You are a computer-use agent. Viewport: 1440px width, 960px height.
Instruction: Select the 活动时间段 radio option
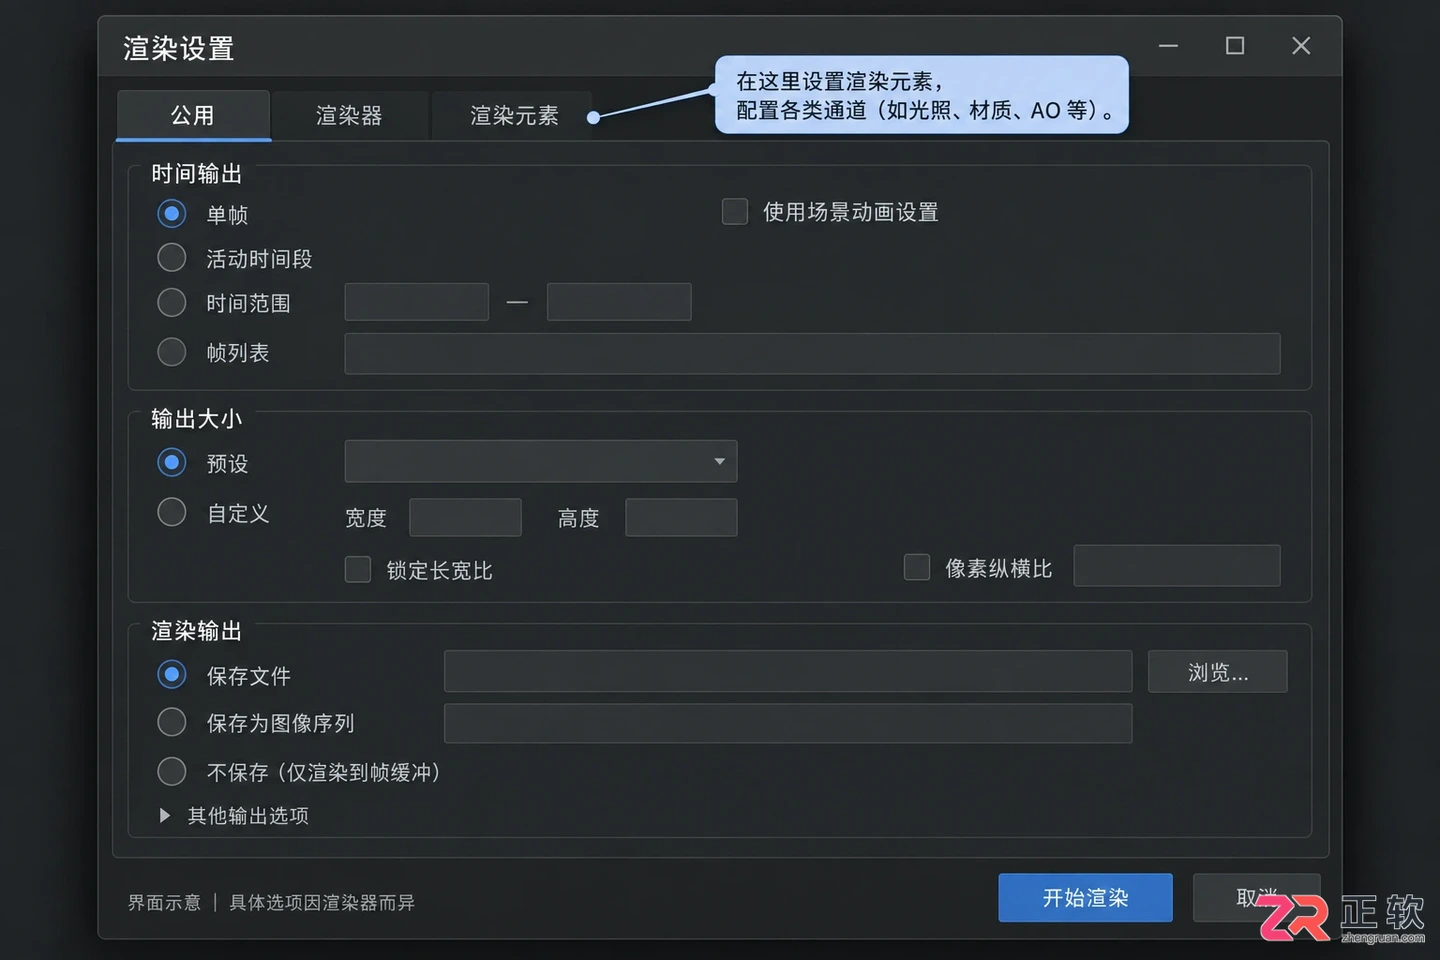pyautogui.click(x=172, y=258)
